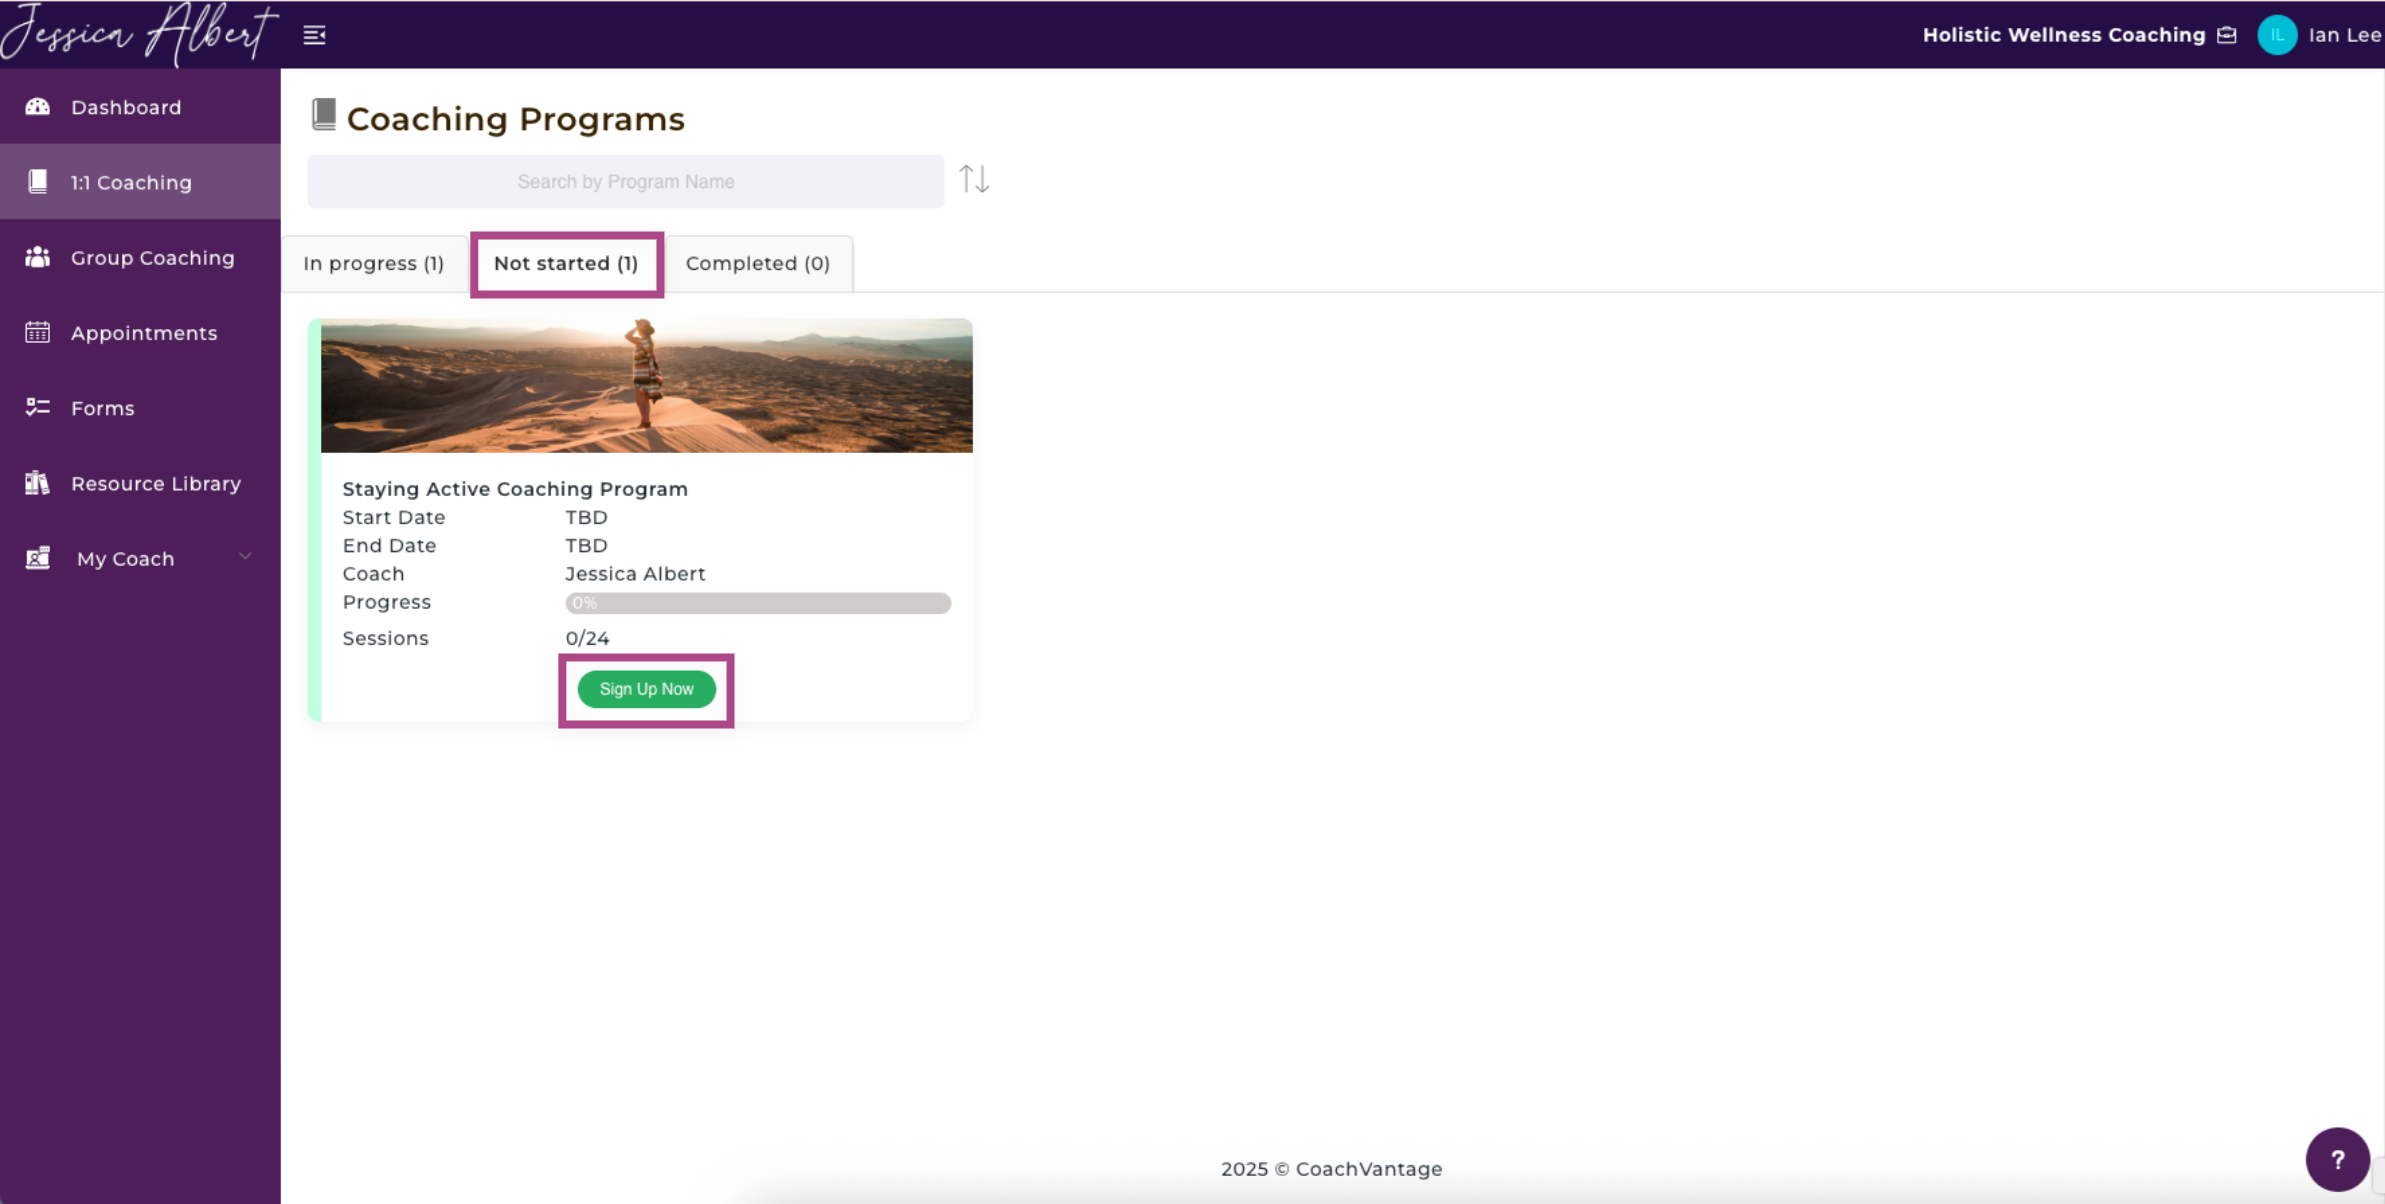Viewport: 2385px width, 1204px height.
Task: Open Staying Active Coaching Program title
Action: 515,489
